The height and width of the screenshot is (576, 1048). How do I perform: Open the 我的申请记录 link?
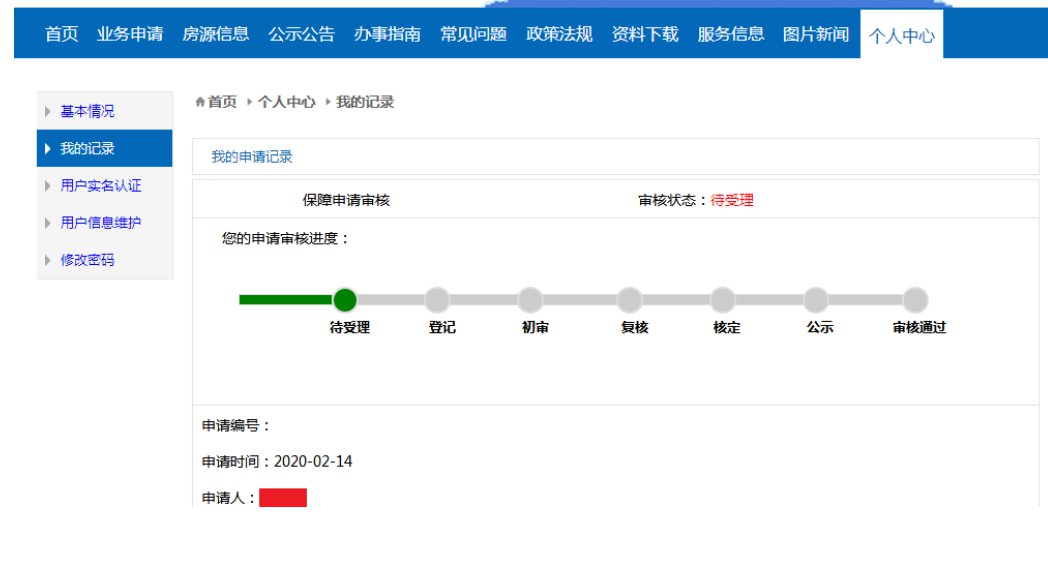point(252,157)
